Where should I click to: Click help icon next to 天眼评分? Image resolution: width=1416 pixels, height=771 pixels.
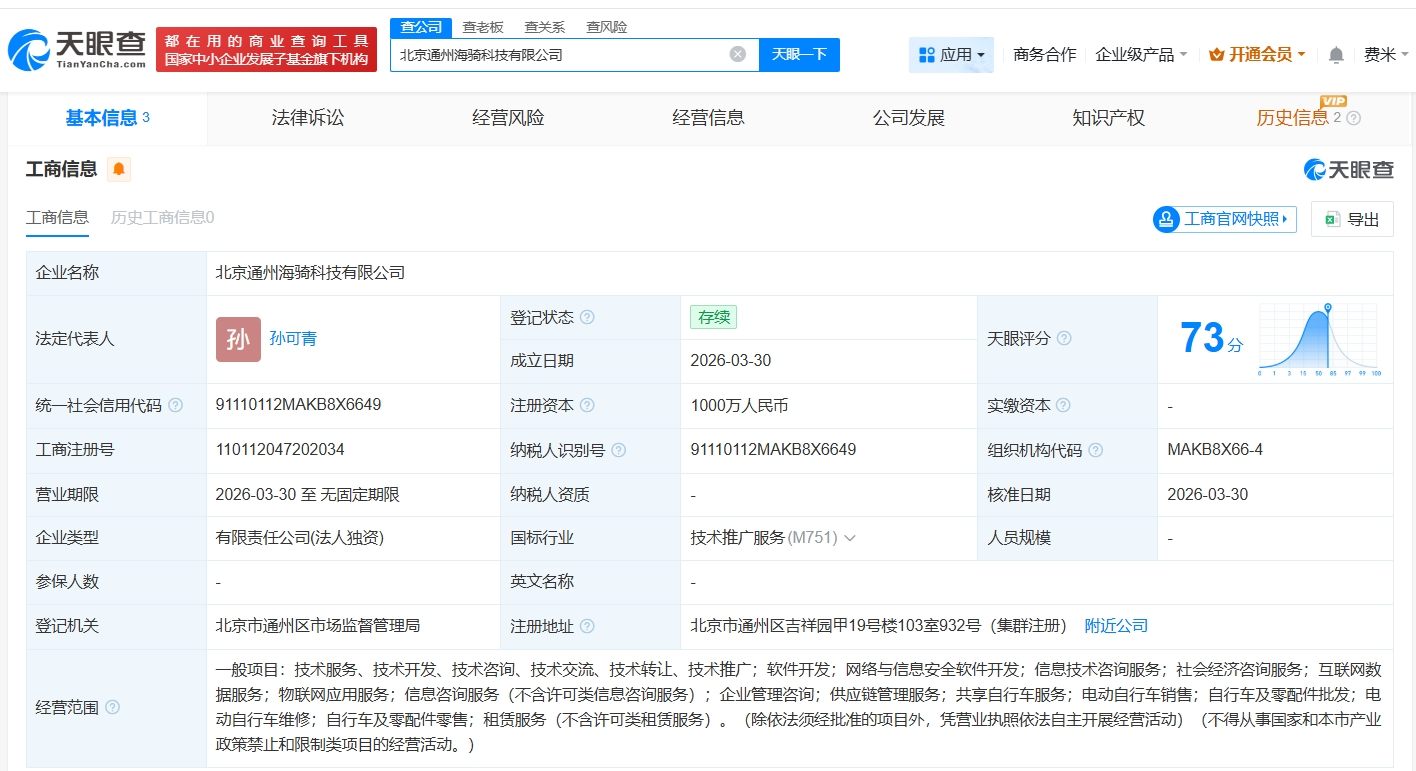tap(1064, 338)
